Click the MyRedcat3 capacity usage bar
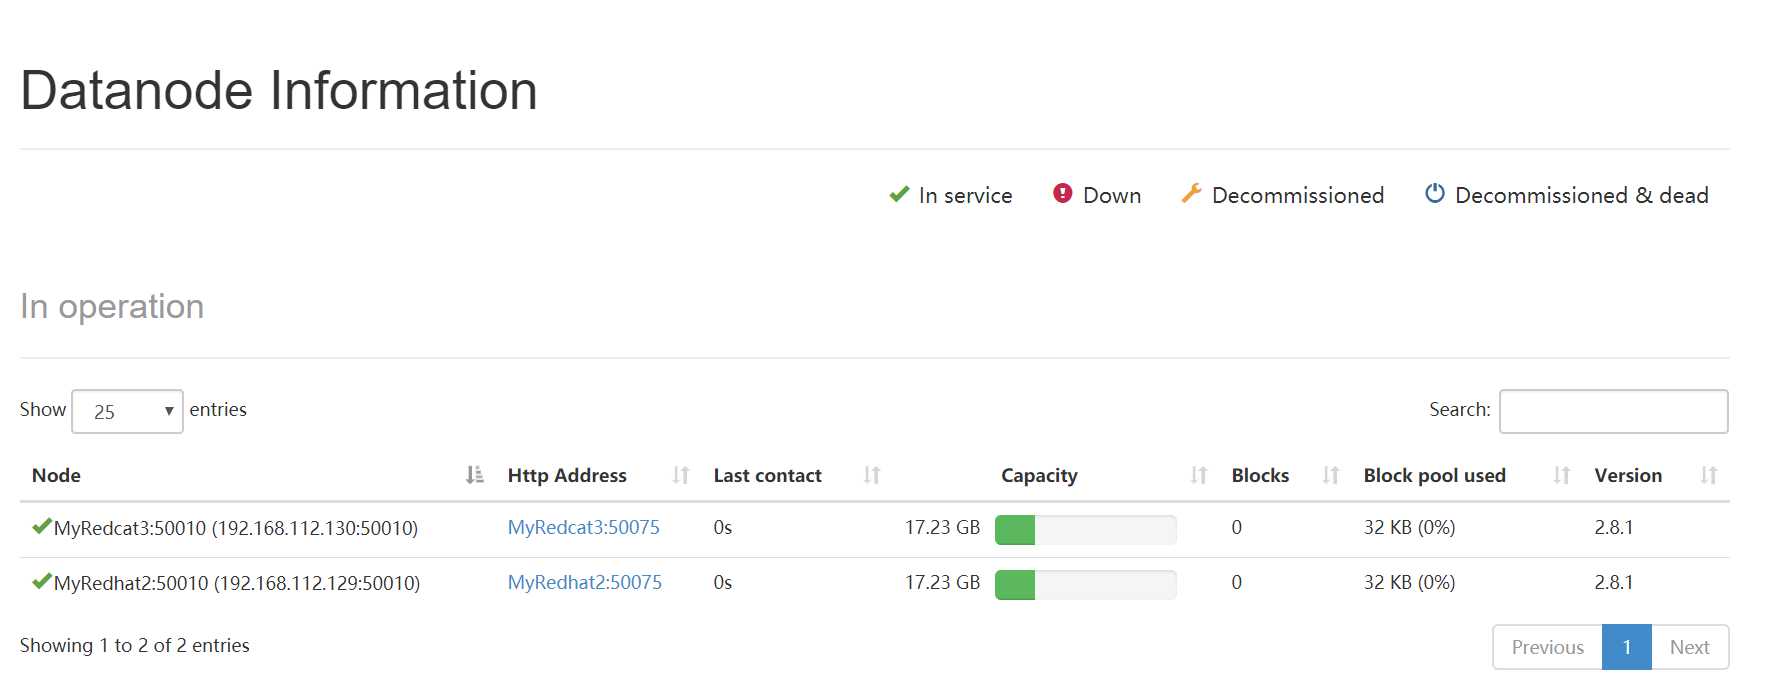The width and height of the screenshot is (1789, 700). click(x=1085, y=529)
